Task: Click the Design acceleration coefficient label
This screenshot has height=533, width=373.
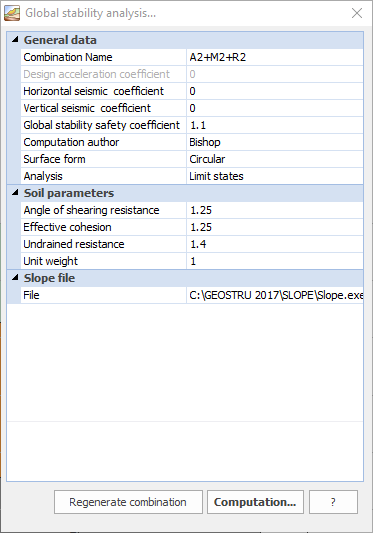Action: click(97, 74)
